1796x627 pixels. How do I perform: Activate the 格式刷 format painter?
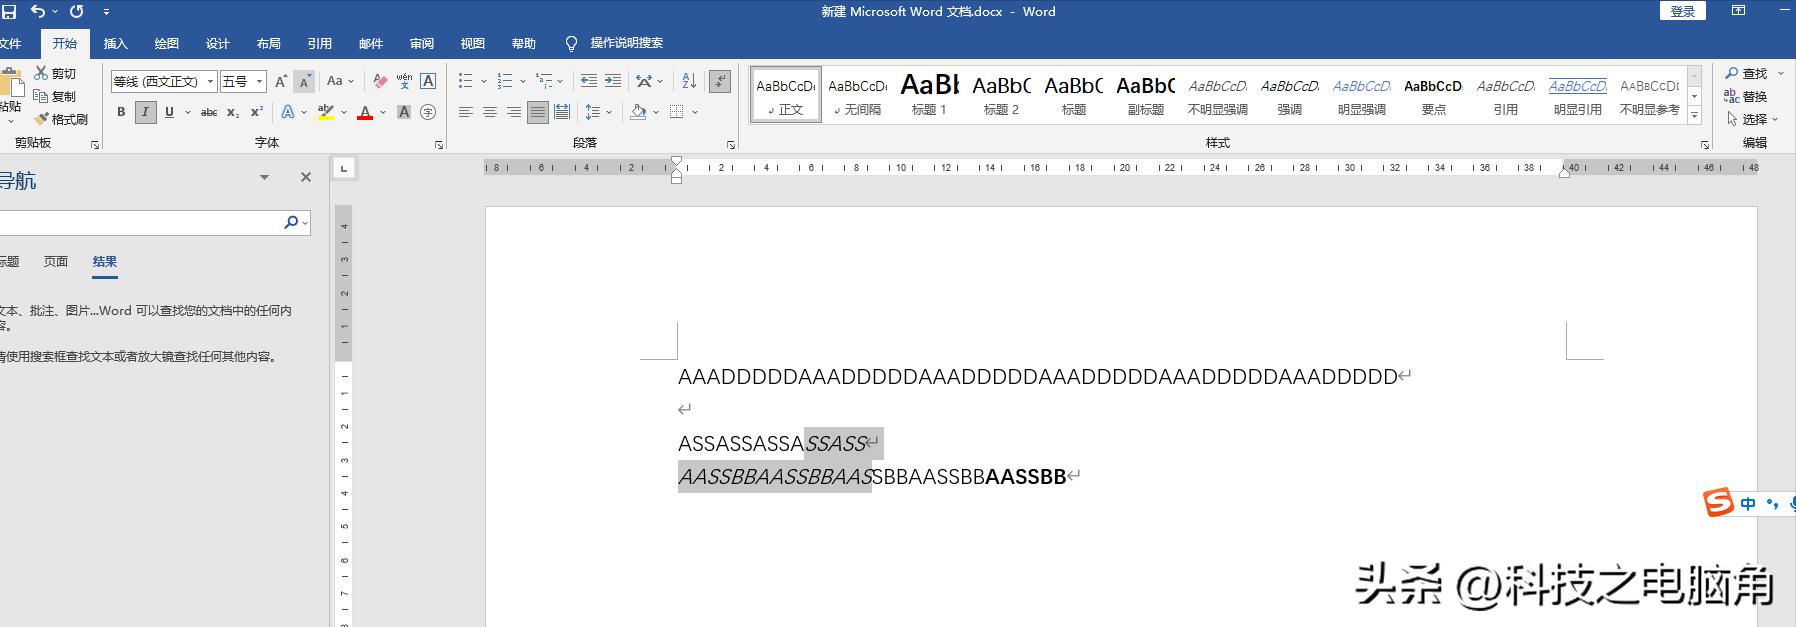(x=61, y=119)
